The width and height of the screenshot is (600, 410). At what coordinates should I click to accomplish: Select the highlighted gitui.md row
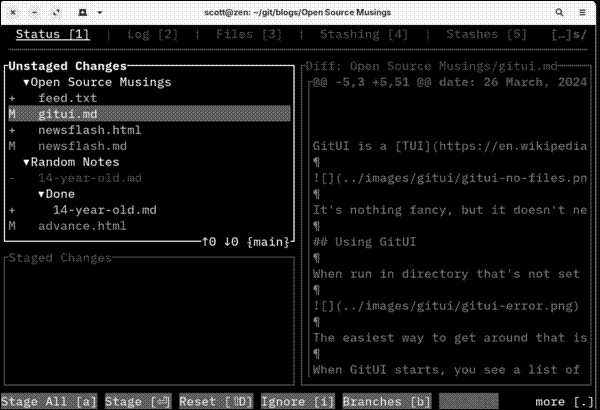coord(149,114)
